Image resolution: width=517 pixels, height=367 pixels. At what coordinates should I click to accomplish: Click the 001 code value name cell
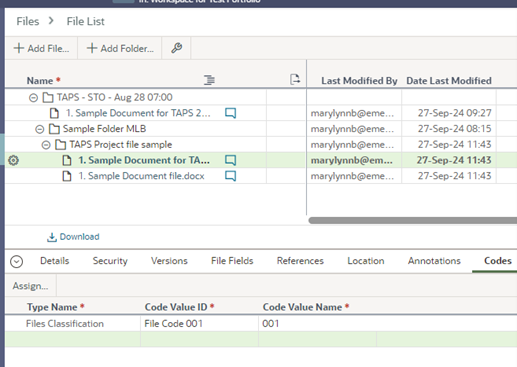pyautogui.click(x=271, y=323)
